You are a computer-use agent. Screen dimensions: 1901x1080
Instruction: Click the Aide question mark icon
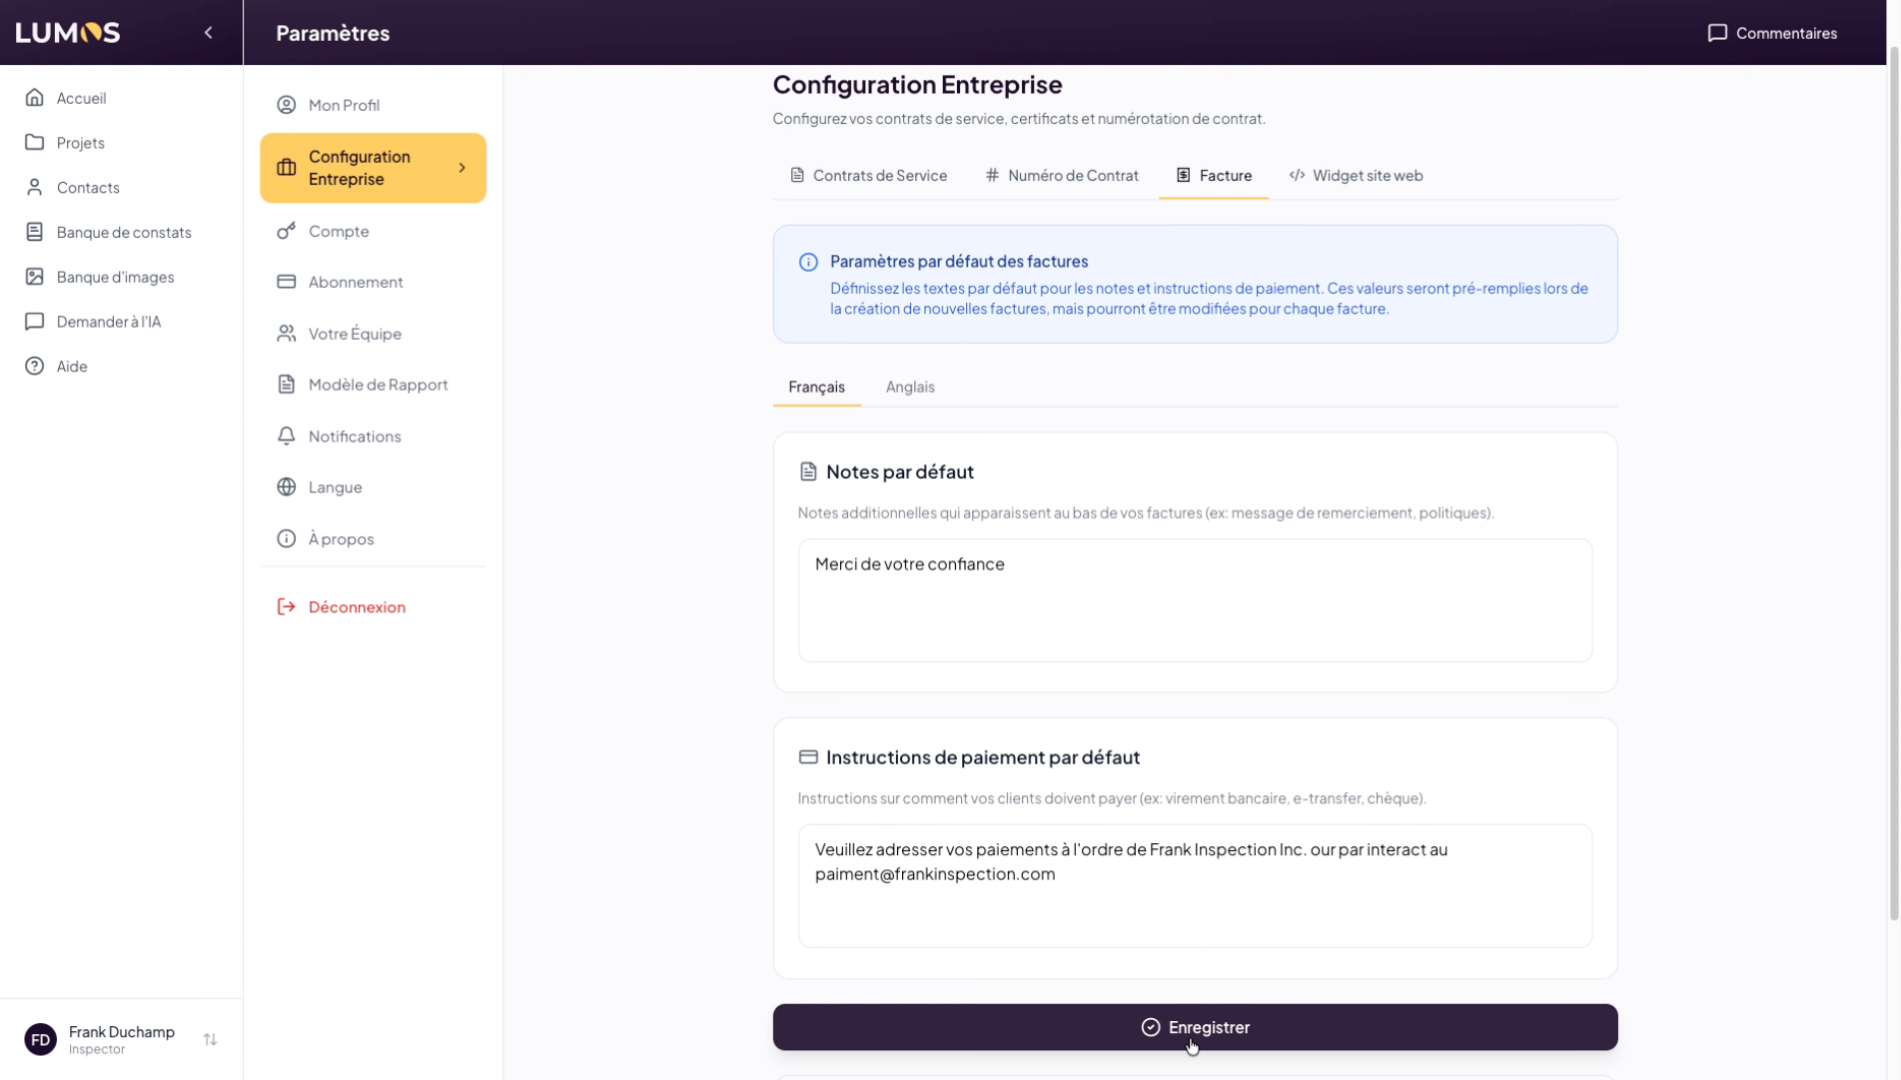pos(35,366)
